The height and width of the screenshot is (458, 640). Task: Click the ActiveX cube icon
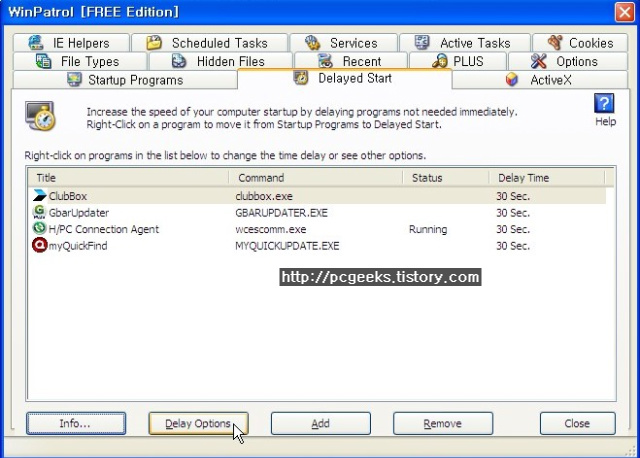[511, 80]
